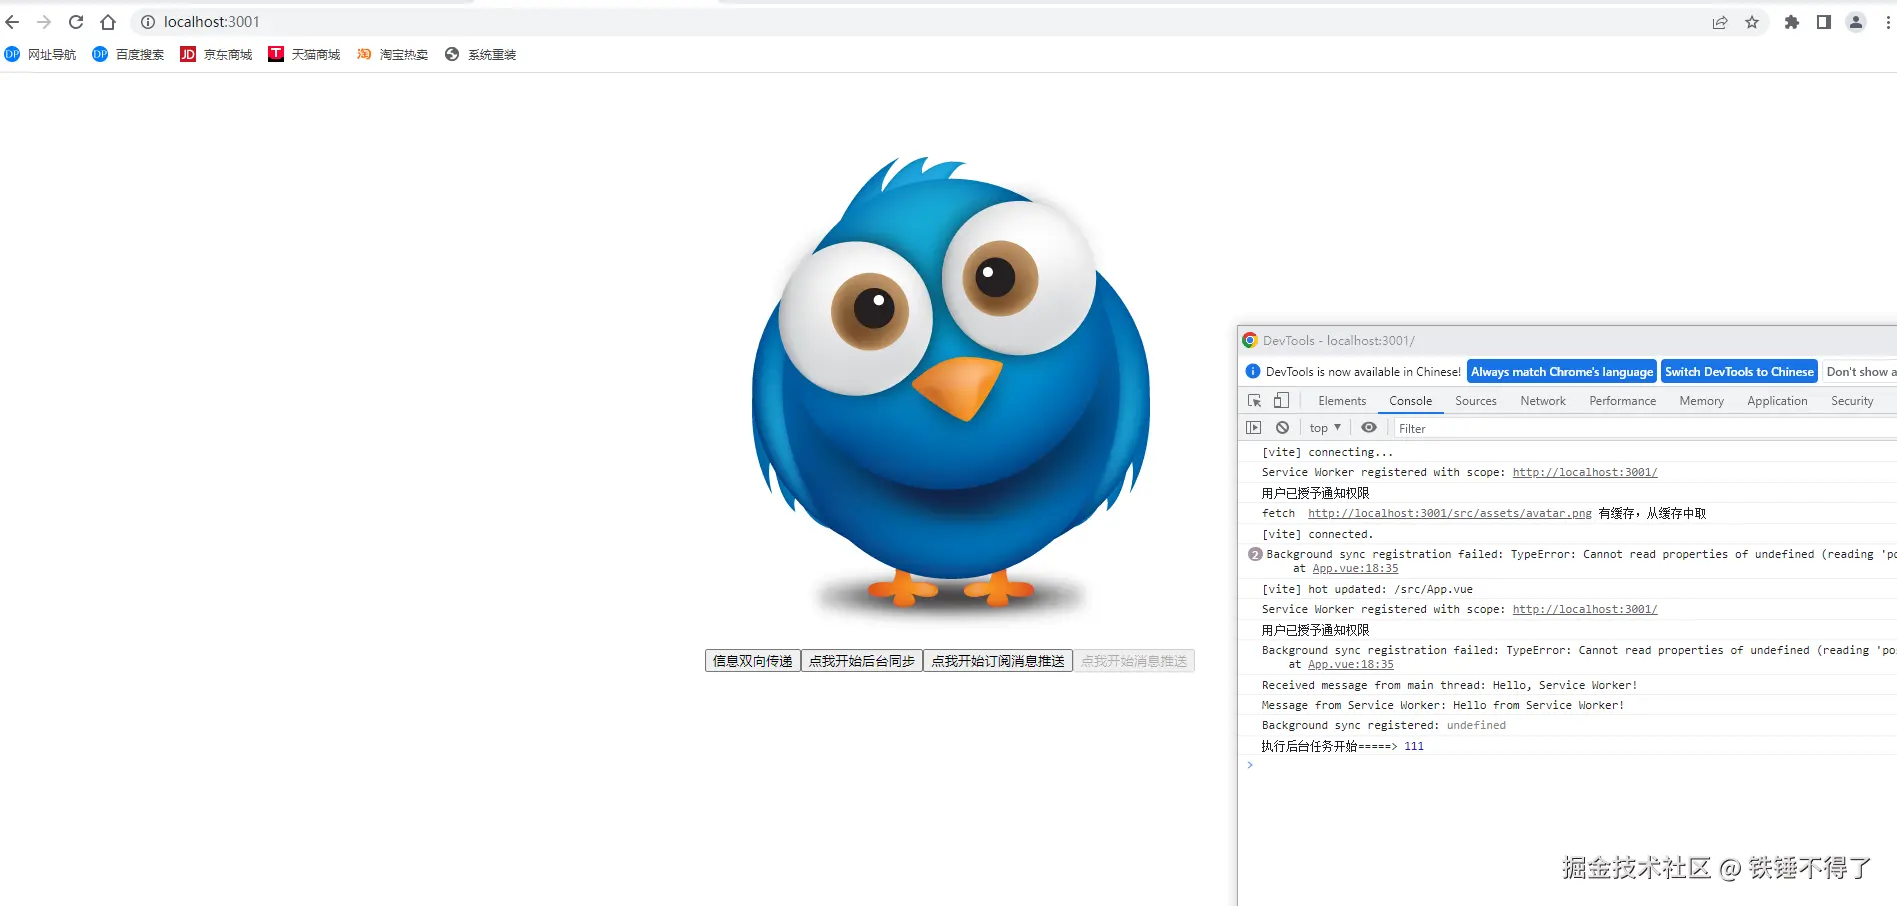This screenshot has width=1897, height=906.
Task: Open the user profile avatar icon
Action: [x=1856, y=22]
